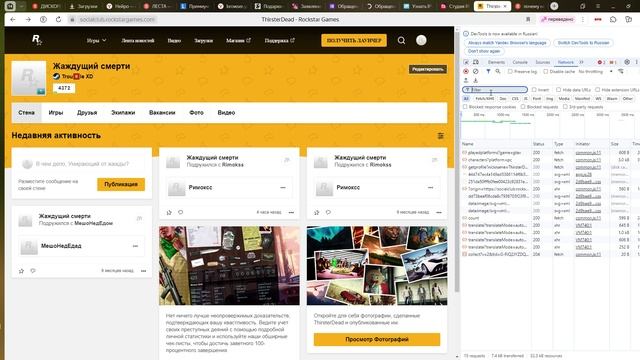Toggle the network filter funnel icon
Viewport: 640px width, 360px height.
(x=488, y=71)
